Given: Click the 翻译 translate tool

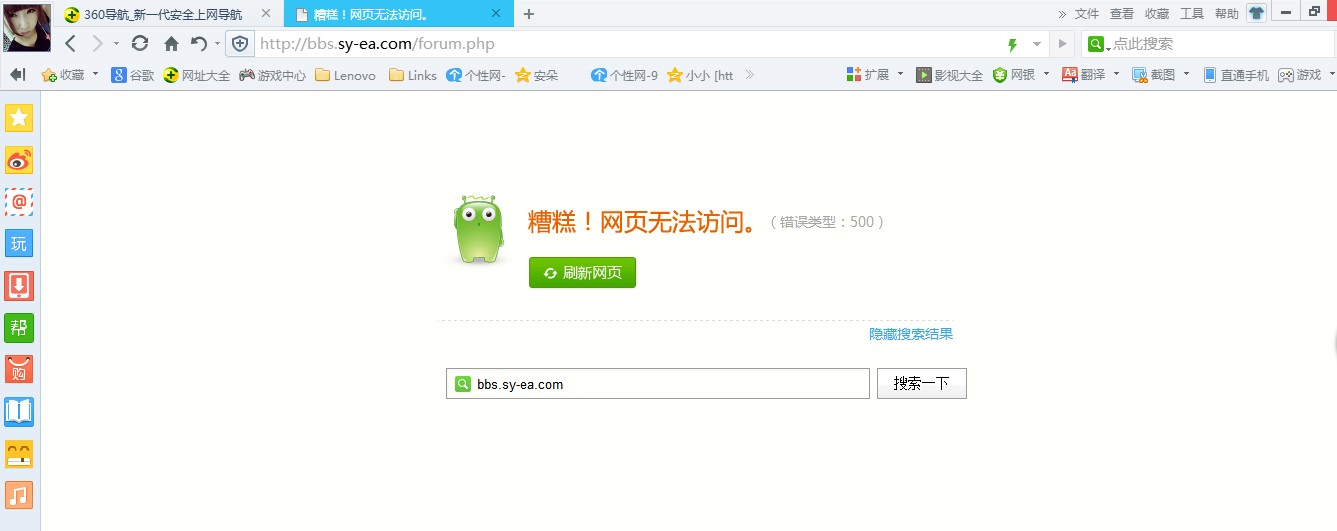Looking at the screenshot, I should point(1083,75).
